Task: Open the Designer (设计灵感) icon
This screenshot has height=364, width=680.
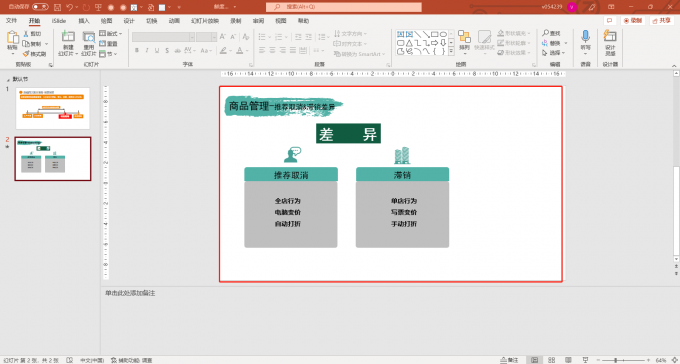Action: click(610, 36)
